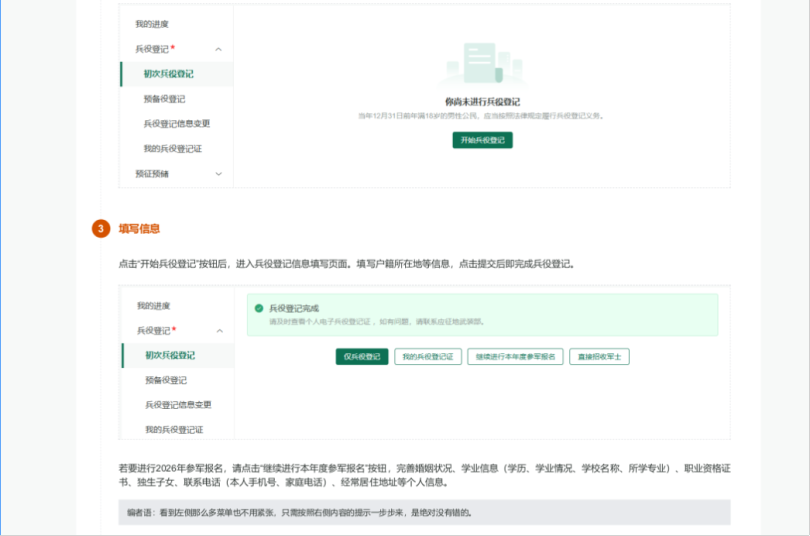
Task: Collapse 兵役登记 chevron in the 你尚未进行兵役登记 panel
Action: click(219, 50)
